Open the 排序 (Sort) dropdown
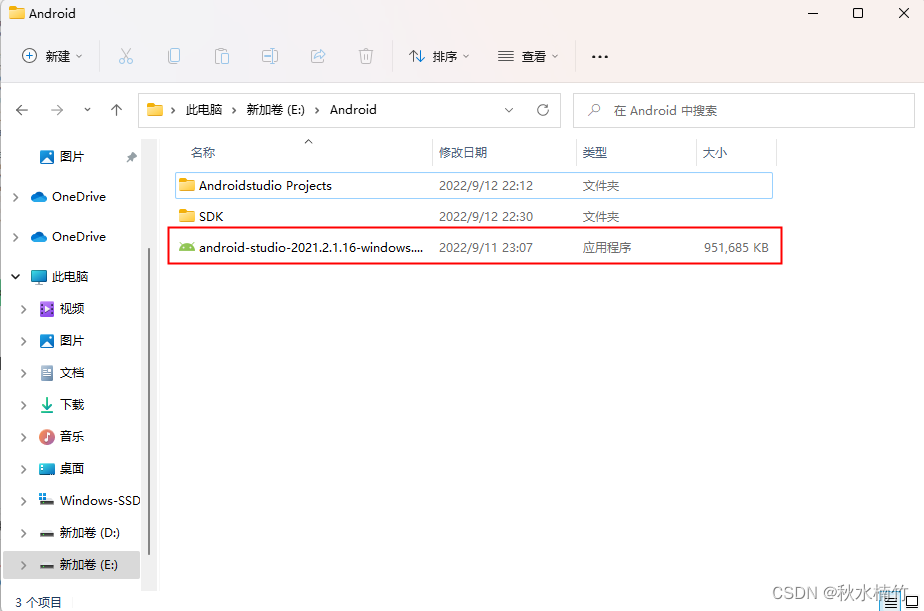 [x=440, y=57]
